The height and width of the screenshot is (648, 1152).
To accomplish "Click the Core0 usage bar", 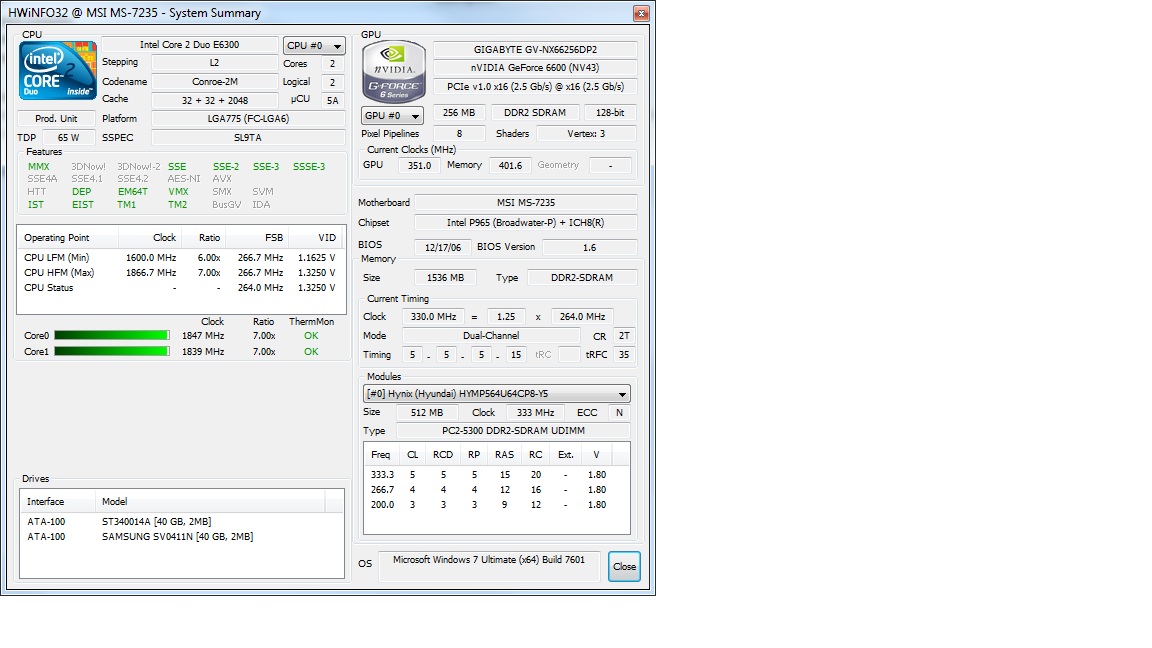I will [112, 336].
